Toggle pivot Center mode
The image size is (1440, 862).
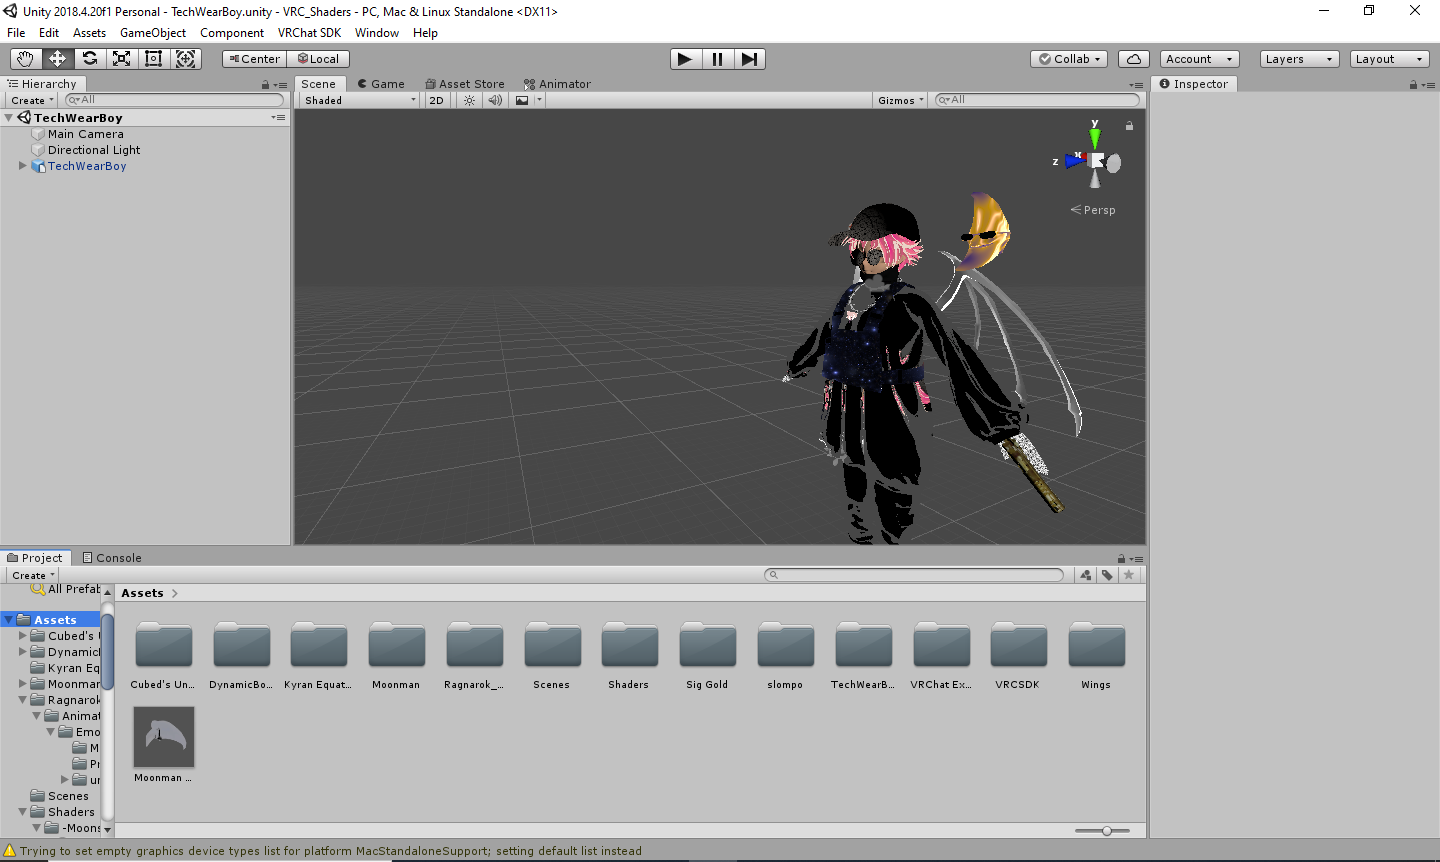(x=254, y=59)
